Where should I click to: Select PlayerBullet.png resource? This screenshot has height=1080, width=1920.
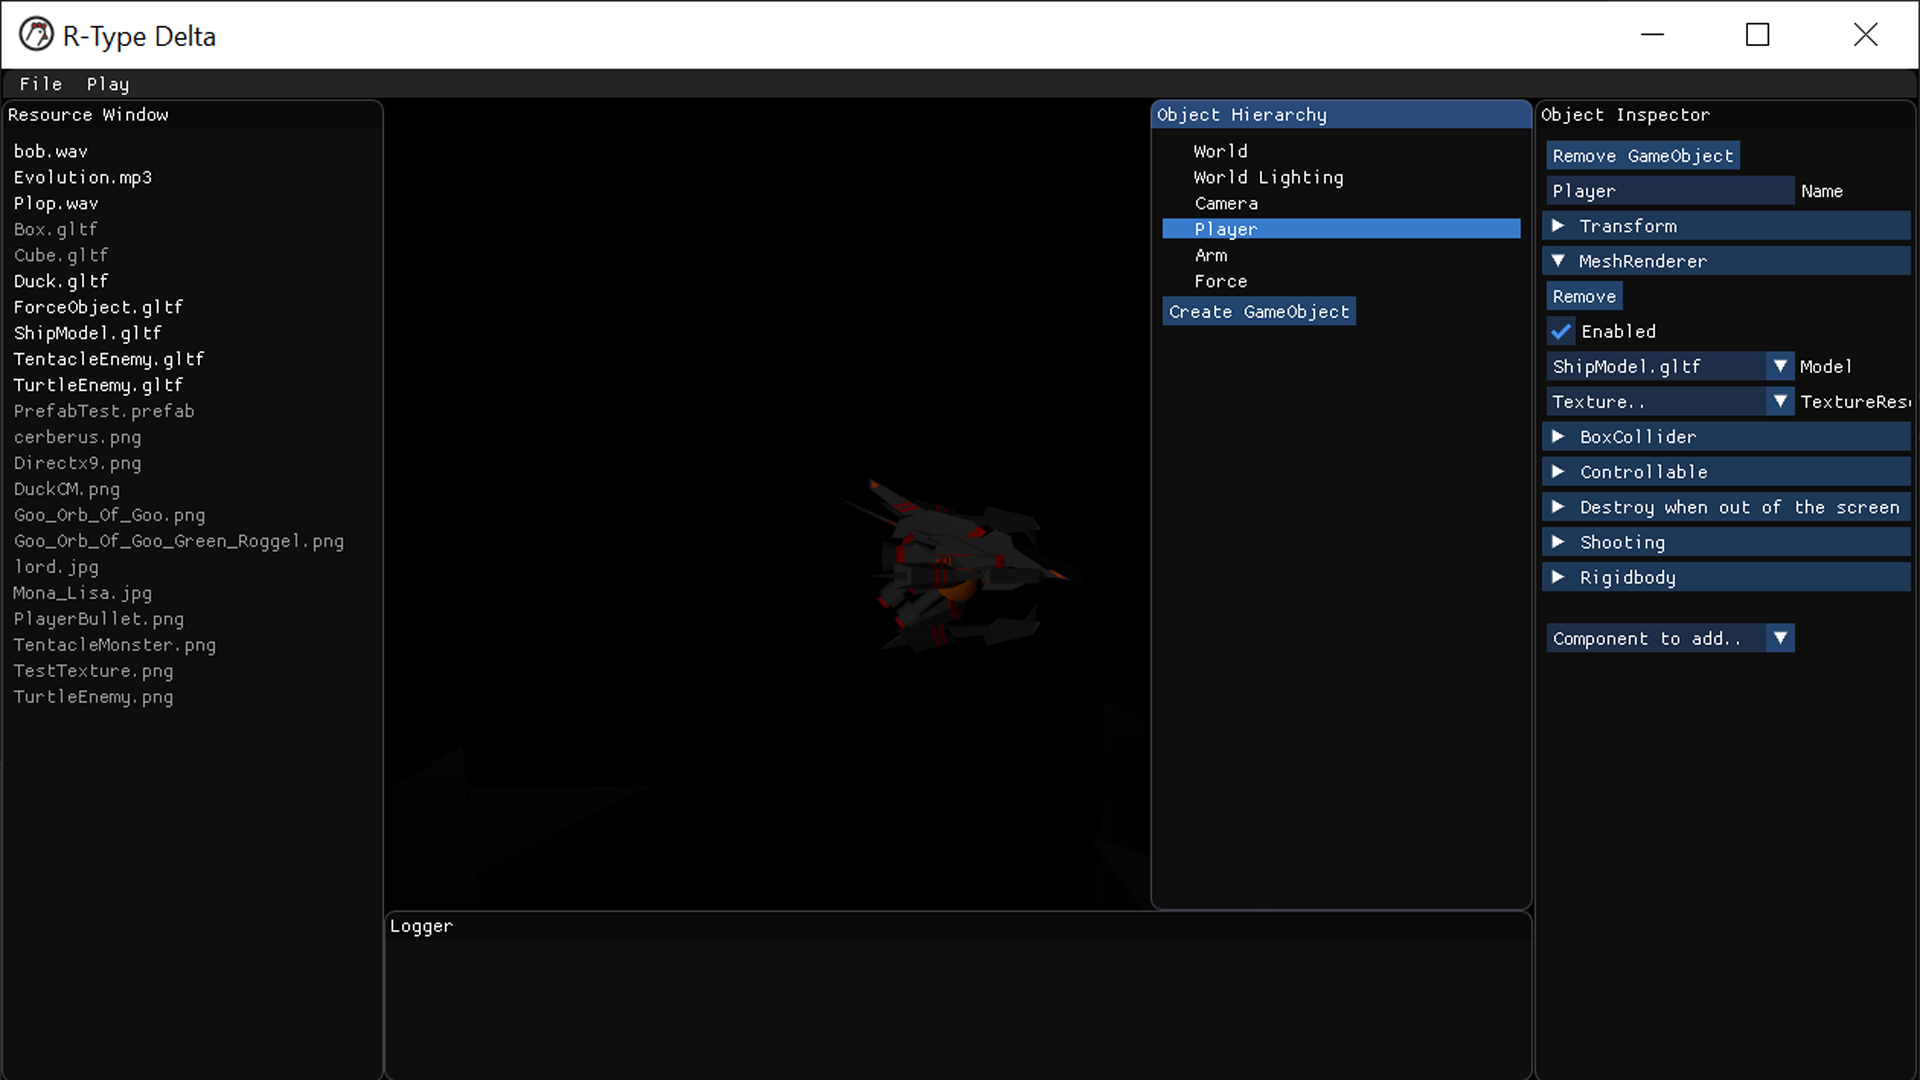[99, 619]
